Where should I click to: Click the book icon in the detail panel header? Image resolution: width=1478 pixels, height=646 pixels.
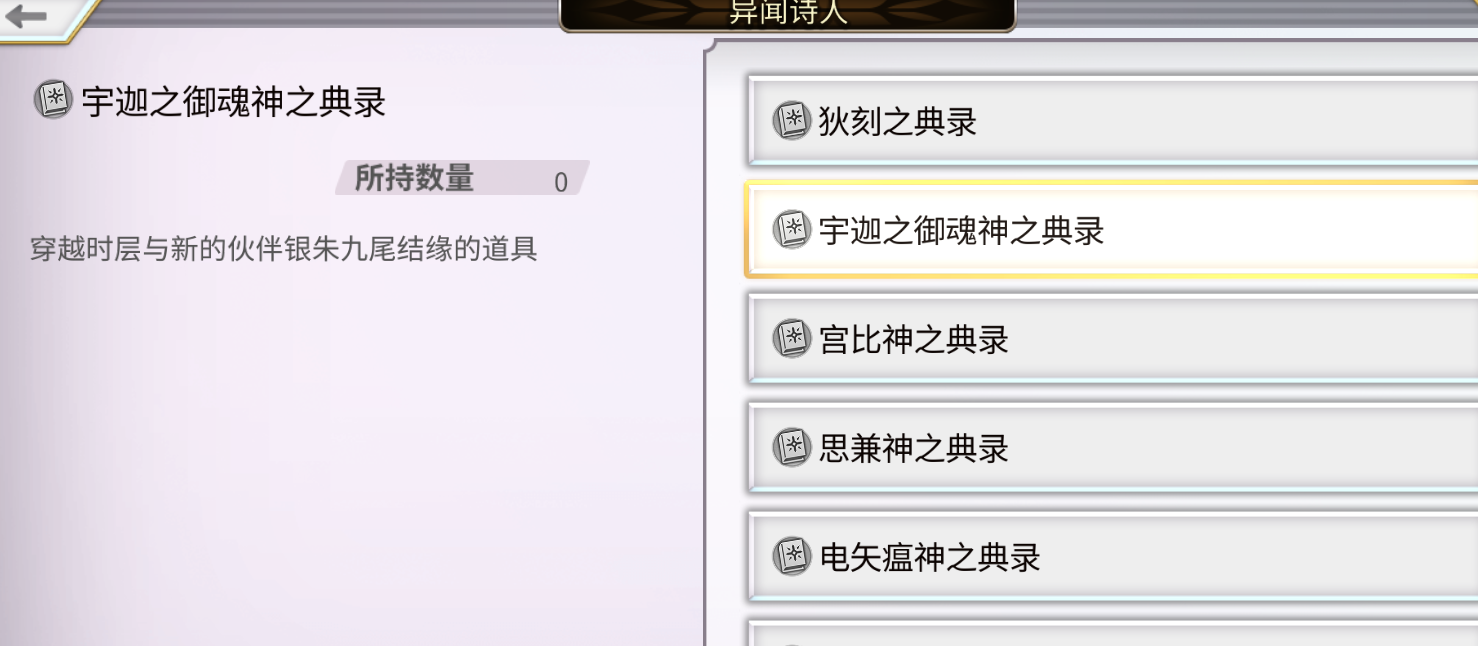click(53, 100)
